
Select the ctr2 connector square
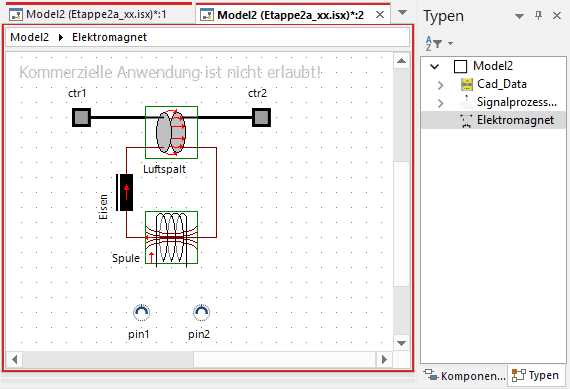pos(261,117)
